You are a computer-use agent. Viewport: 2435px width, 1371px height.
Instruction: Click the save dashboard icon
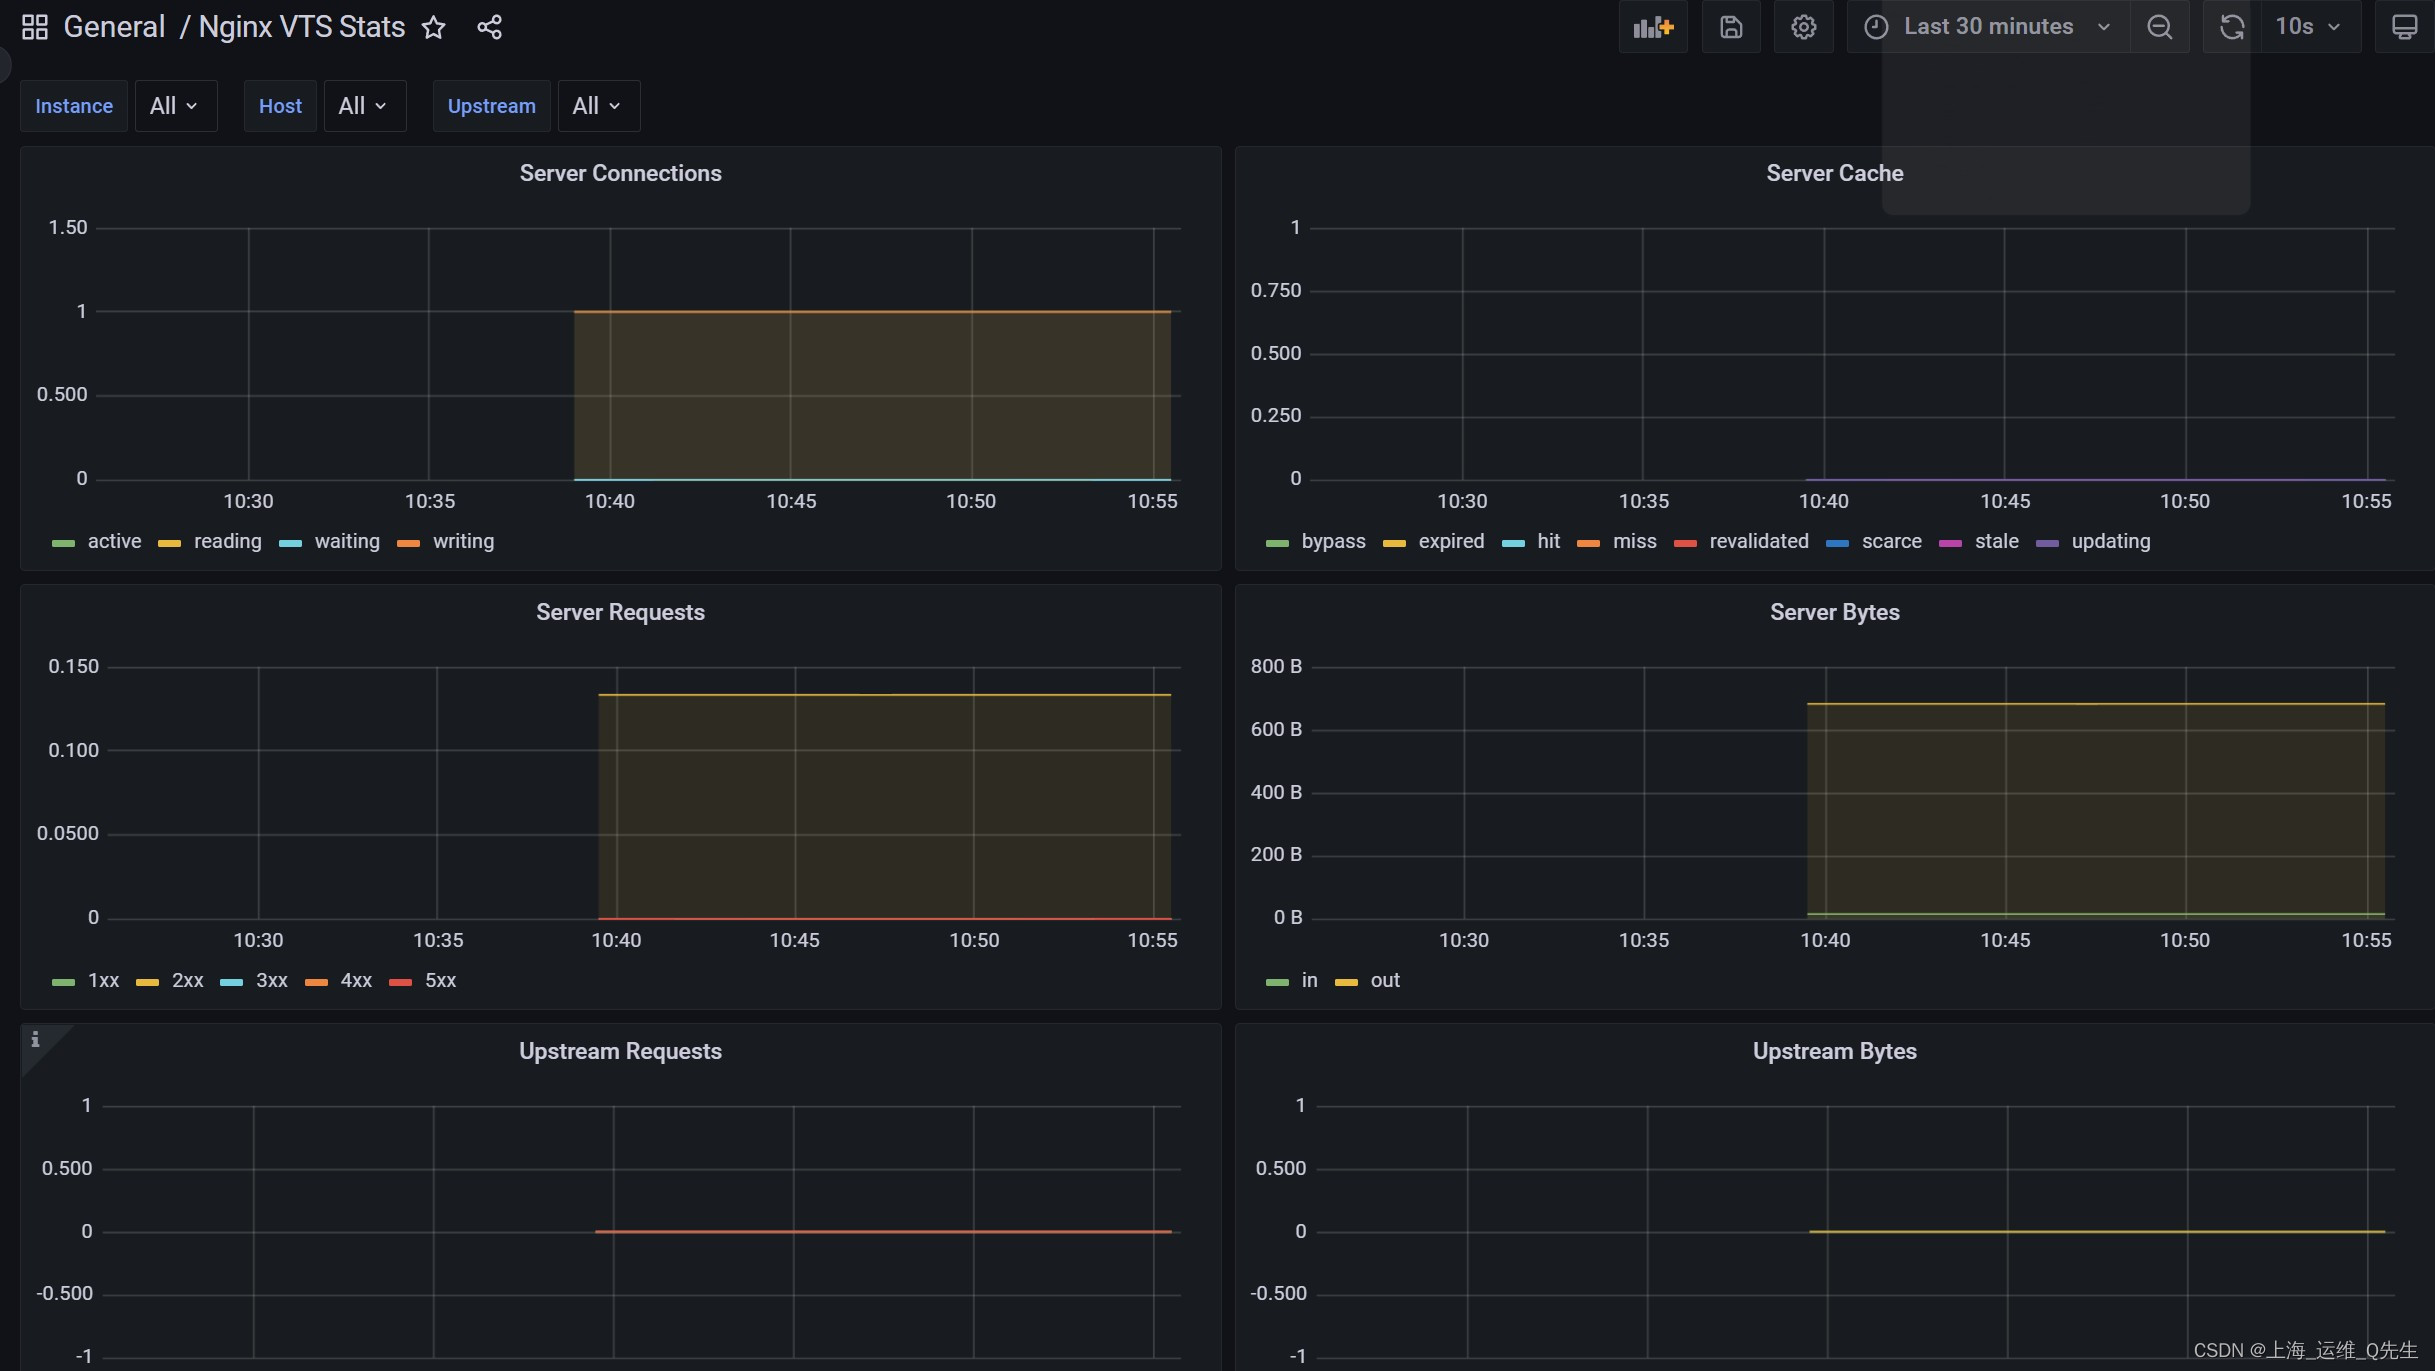tap(1731, 27)
